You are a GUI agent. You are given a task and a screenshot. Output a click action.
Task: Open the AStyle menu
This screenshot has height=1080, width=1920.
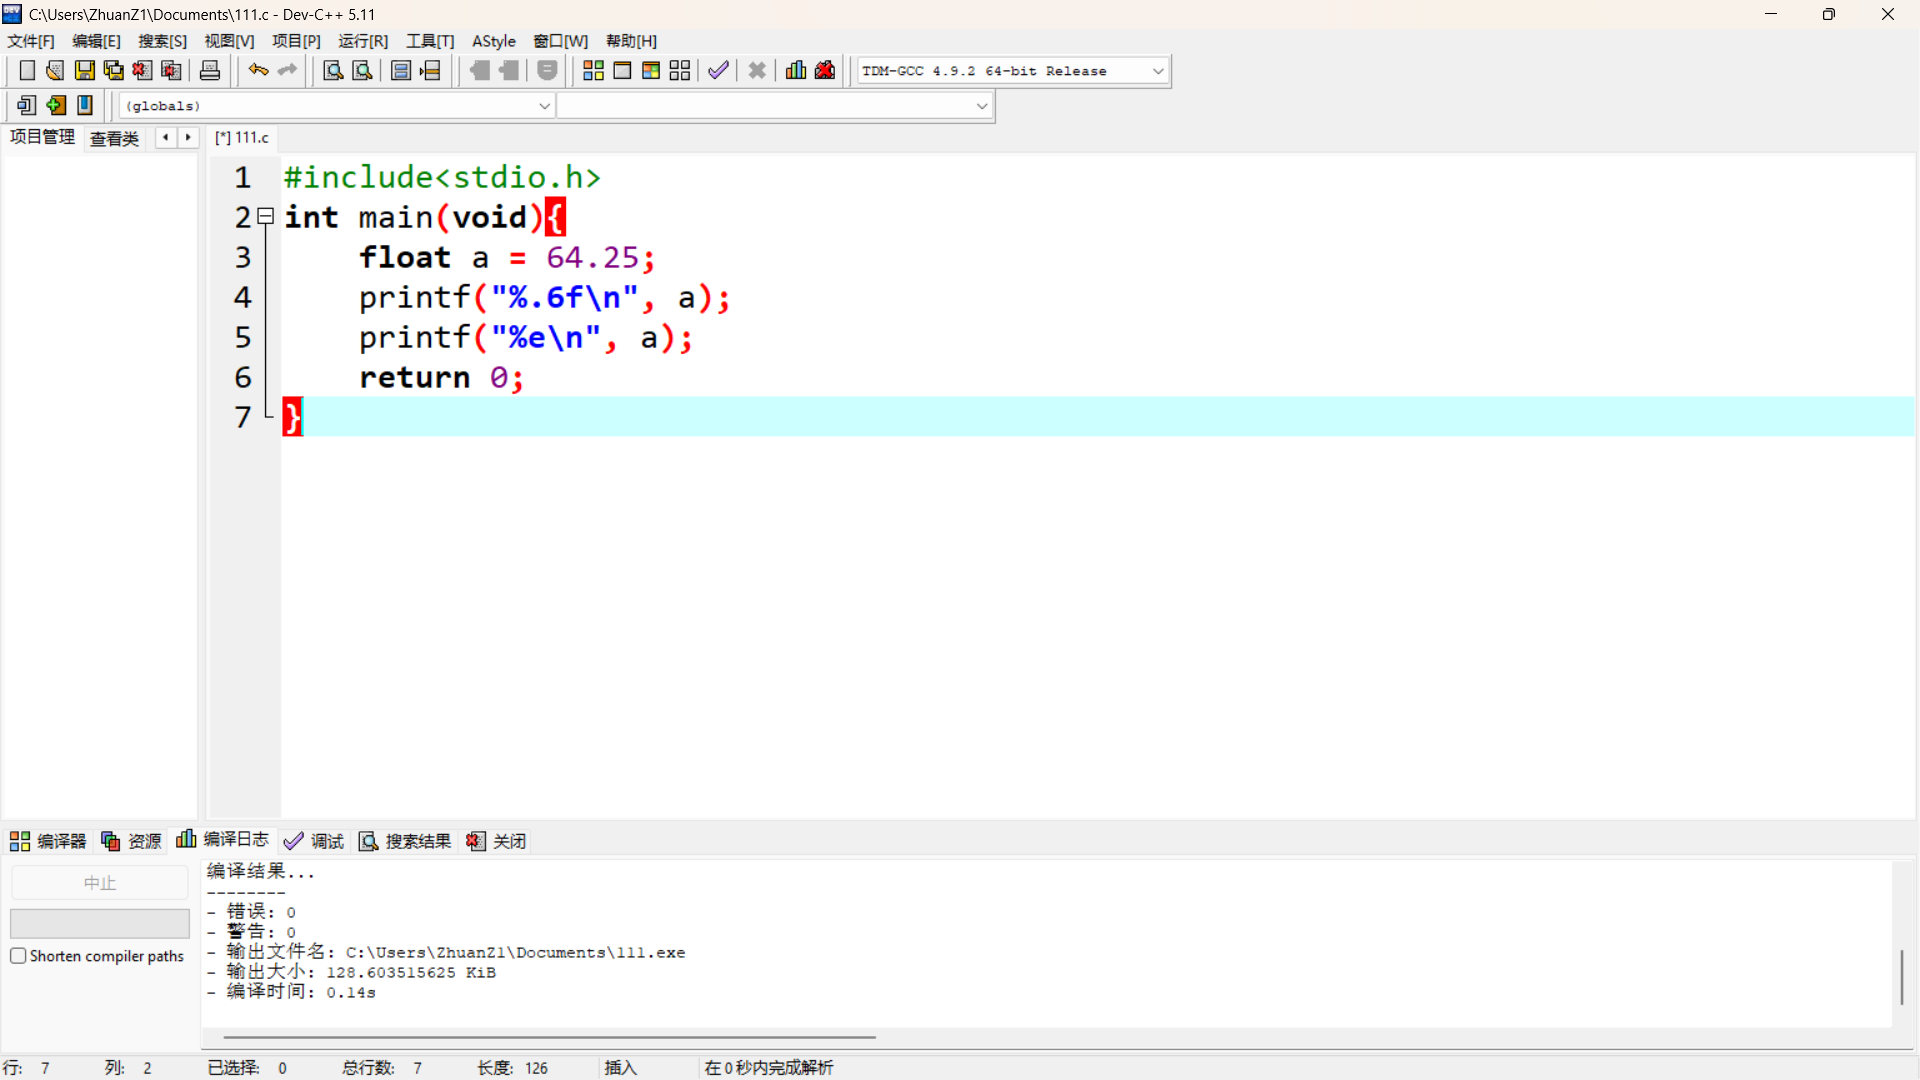pyautogui.click(x=493, y=41)
